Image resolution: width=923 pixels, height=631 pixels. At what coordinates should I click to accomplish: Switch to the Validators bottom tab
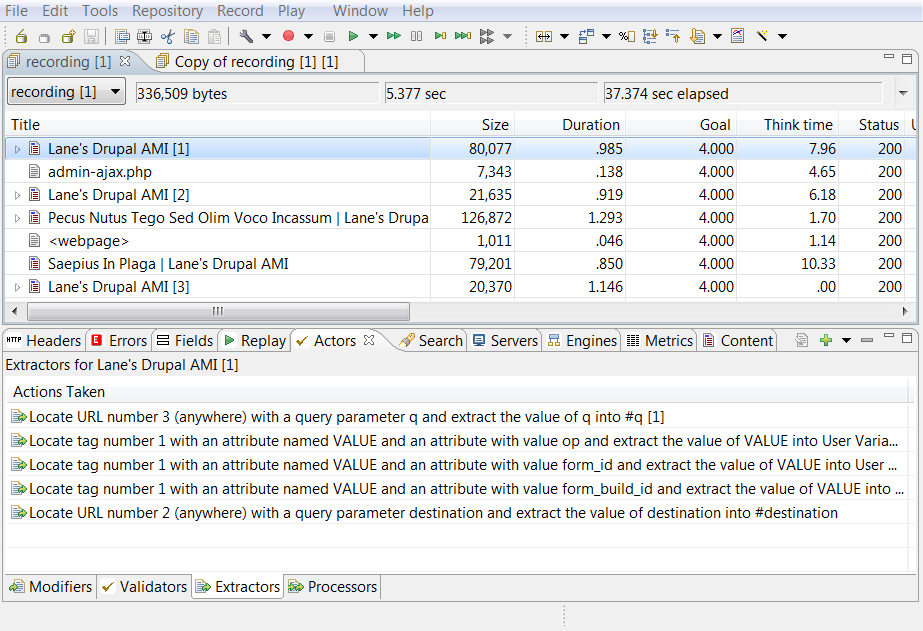click(x=144, y=587)
